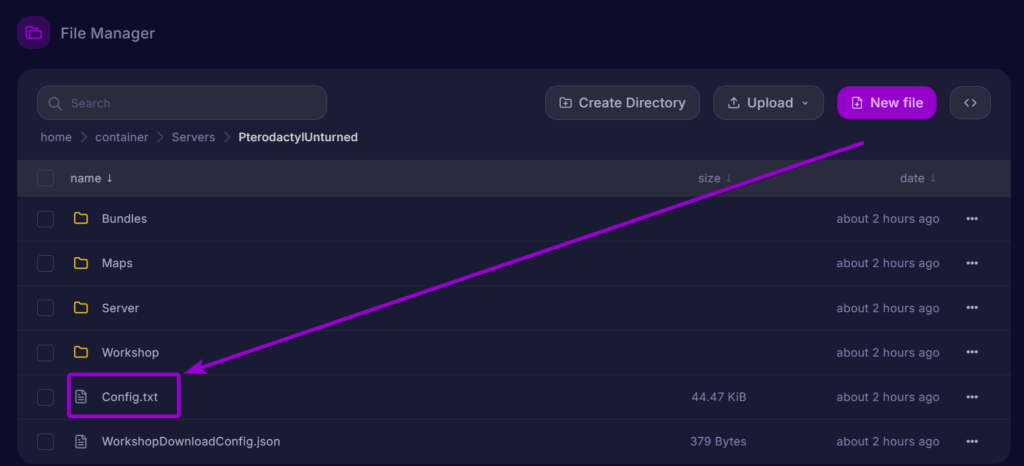Check the box next to Bundles
This screenshot has width=1024, height=466.
click(x=45, y=219)
